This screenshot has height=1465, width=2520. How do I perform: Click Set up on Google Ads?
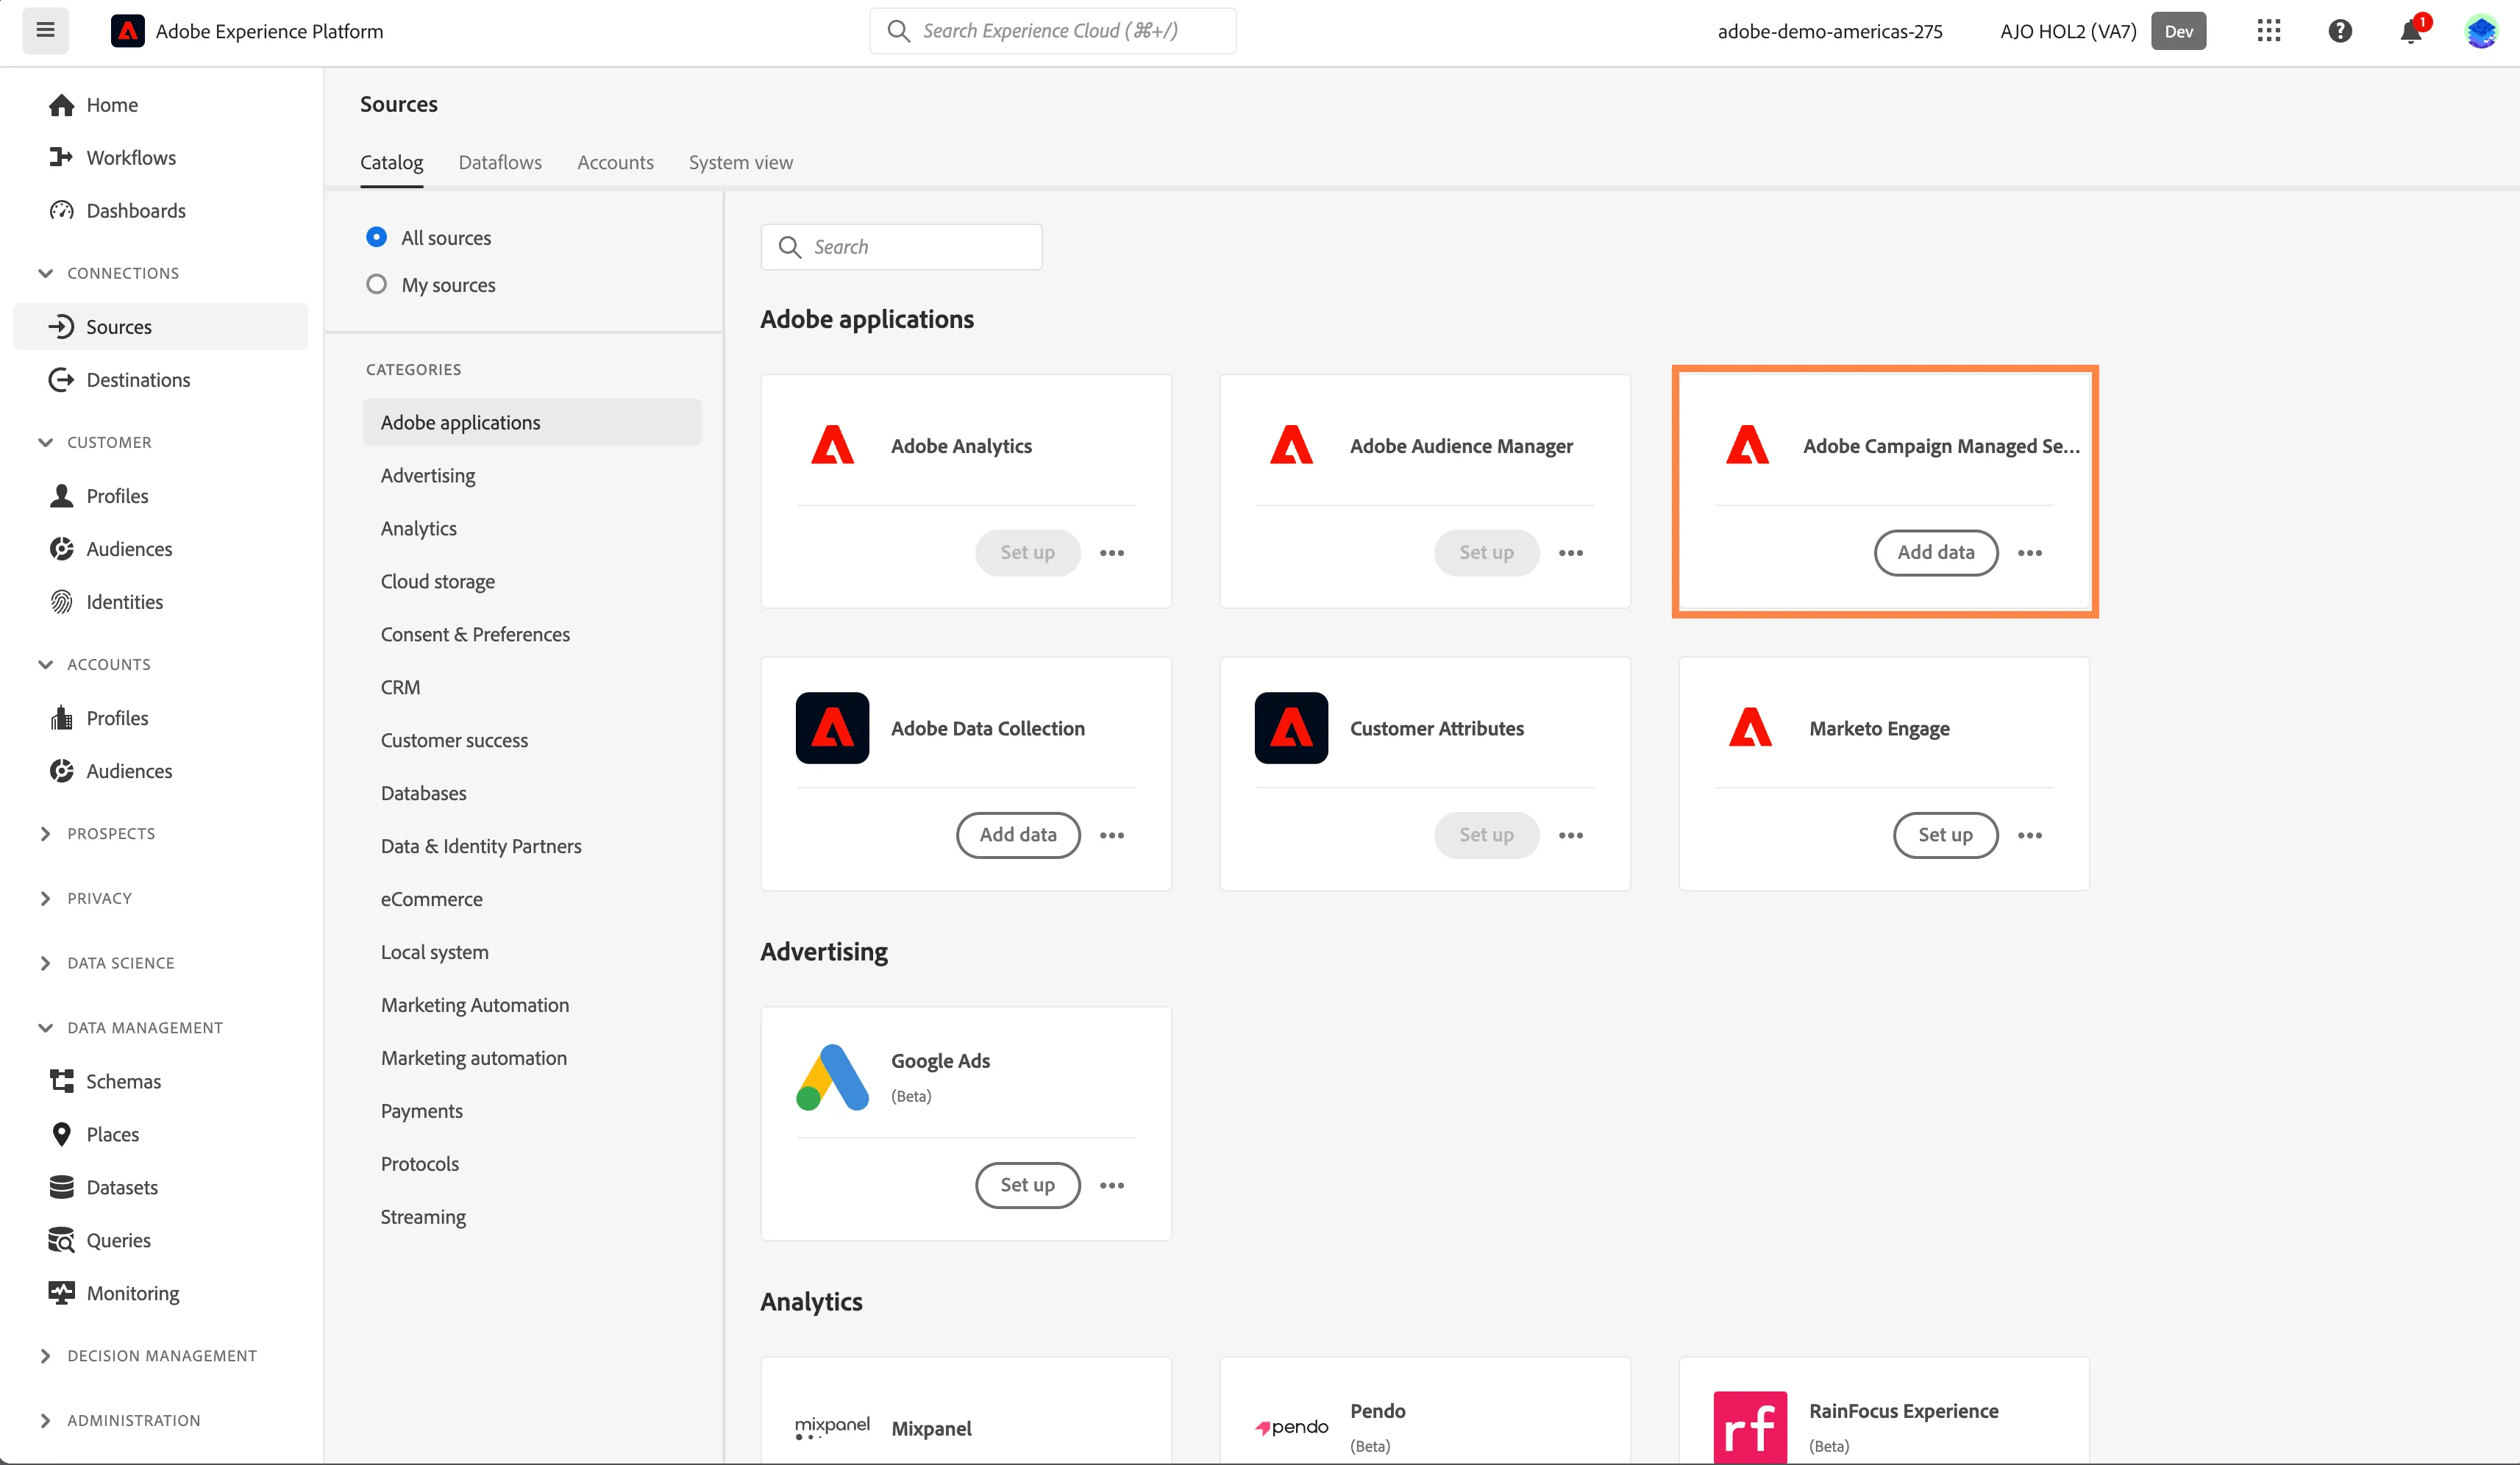[x=1027, y=1185]
